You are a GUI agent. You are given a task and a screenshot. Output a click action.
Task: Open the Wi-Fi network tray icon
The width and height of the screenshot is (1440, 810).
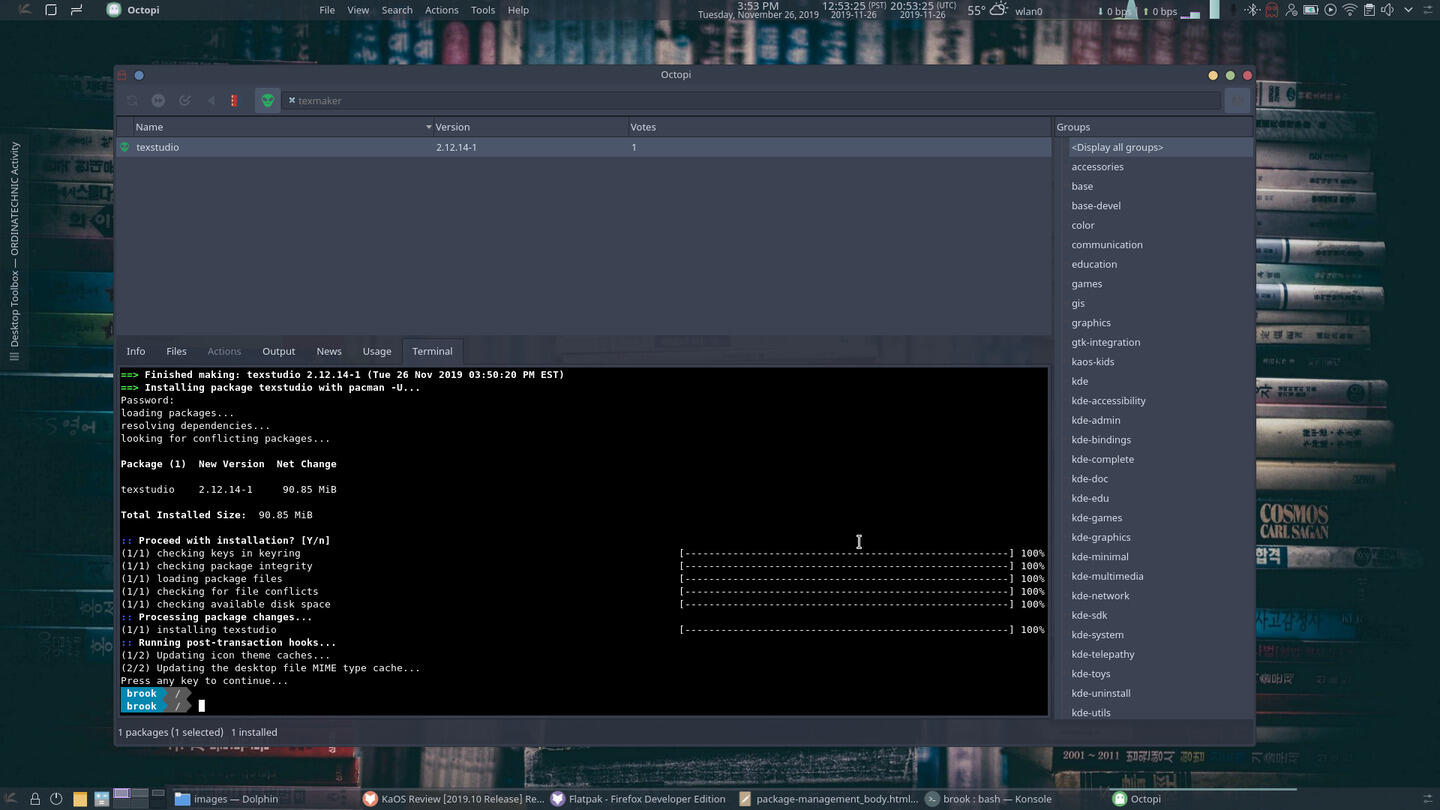click(1350, 10)
